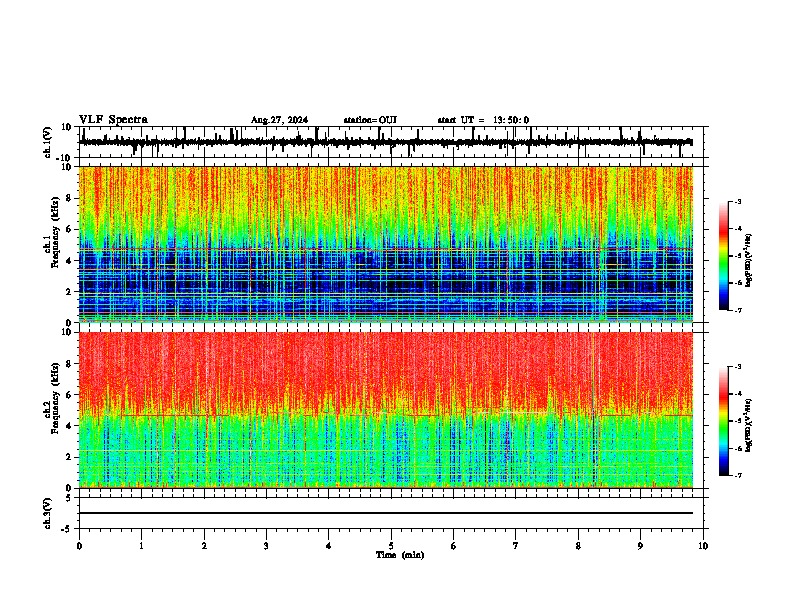Click the start UT 13:50:0 label

[x=483, y=120]
